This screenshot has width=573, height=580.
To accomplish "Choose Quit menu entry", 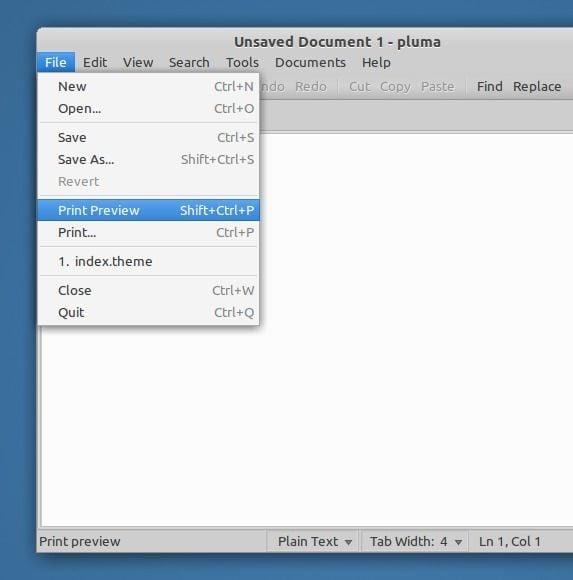I will (x=148, y=313).
